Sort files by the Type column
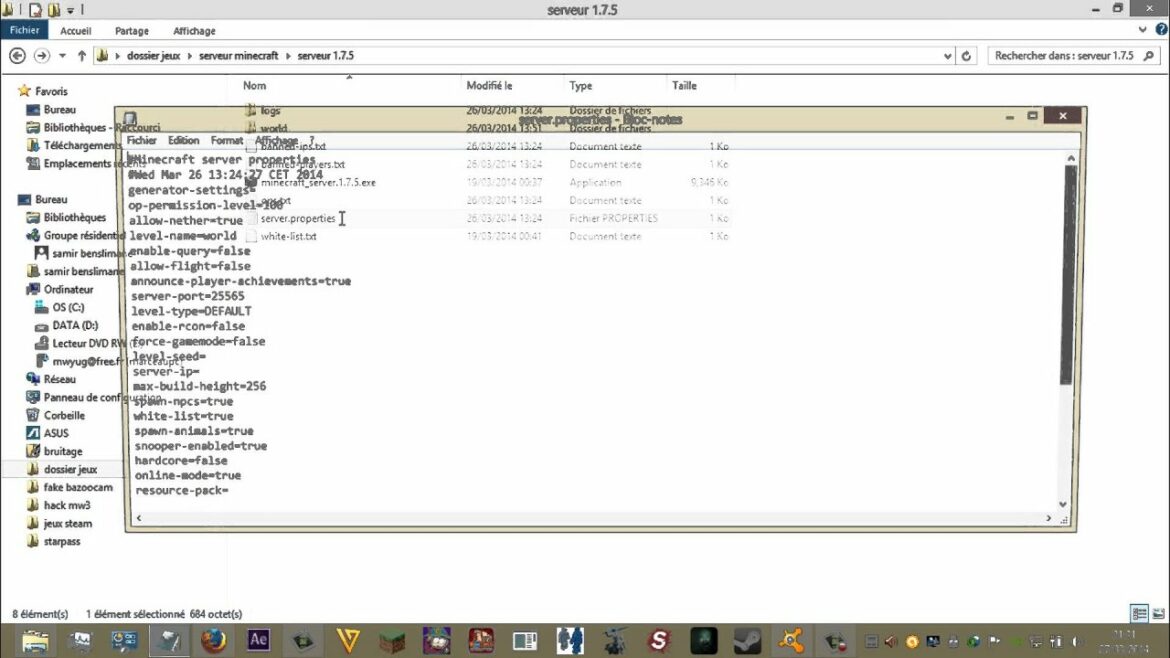Viewport: 1170px width, 658px height. (x=581, y=86)
